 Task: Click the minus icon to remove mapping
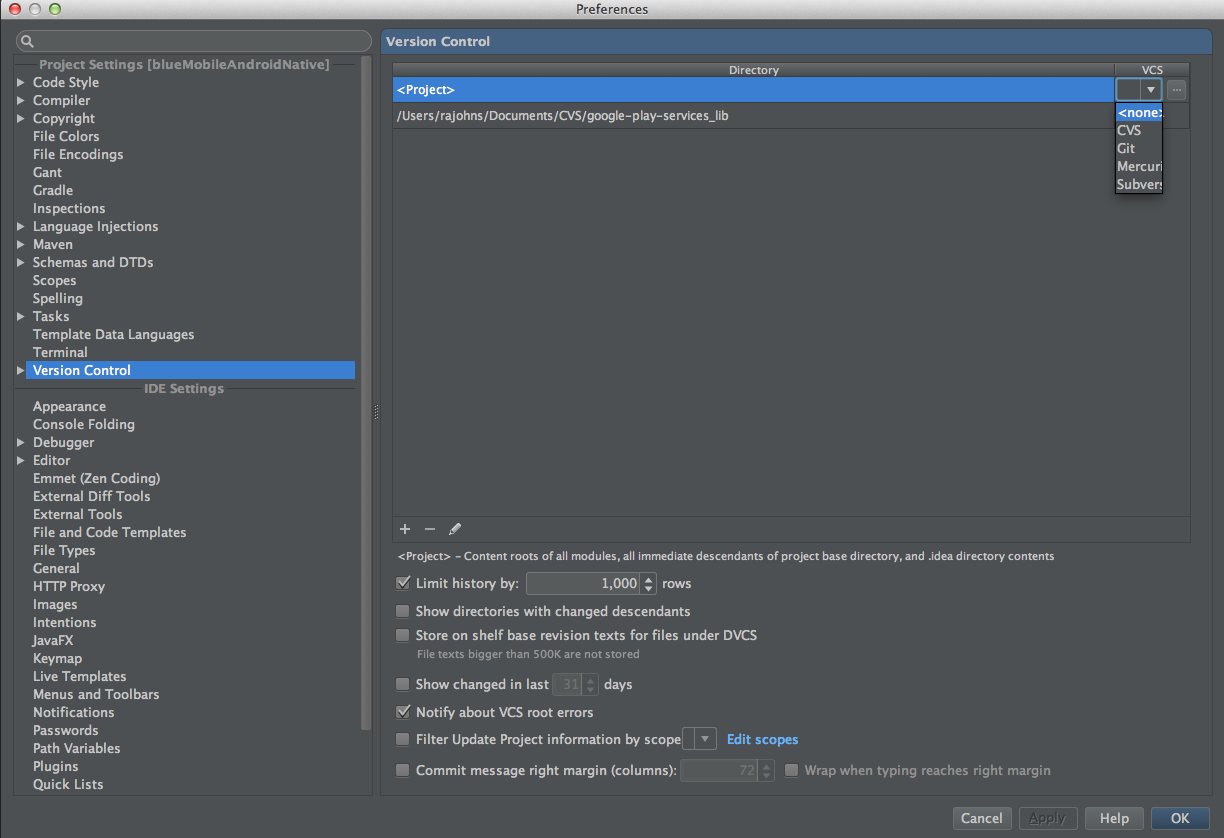(430, 529)
